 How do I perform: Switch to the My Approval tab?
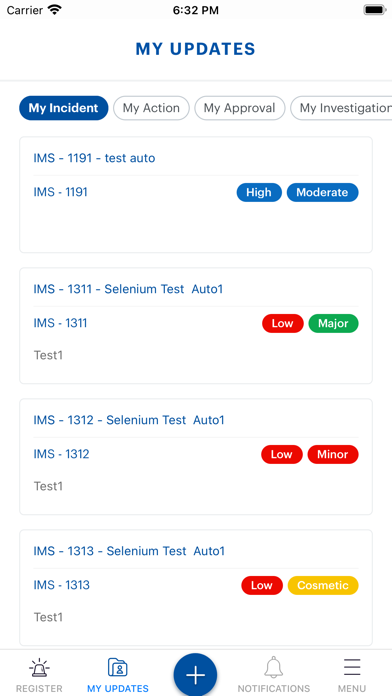click(x=240, y=108)
